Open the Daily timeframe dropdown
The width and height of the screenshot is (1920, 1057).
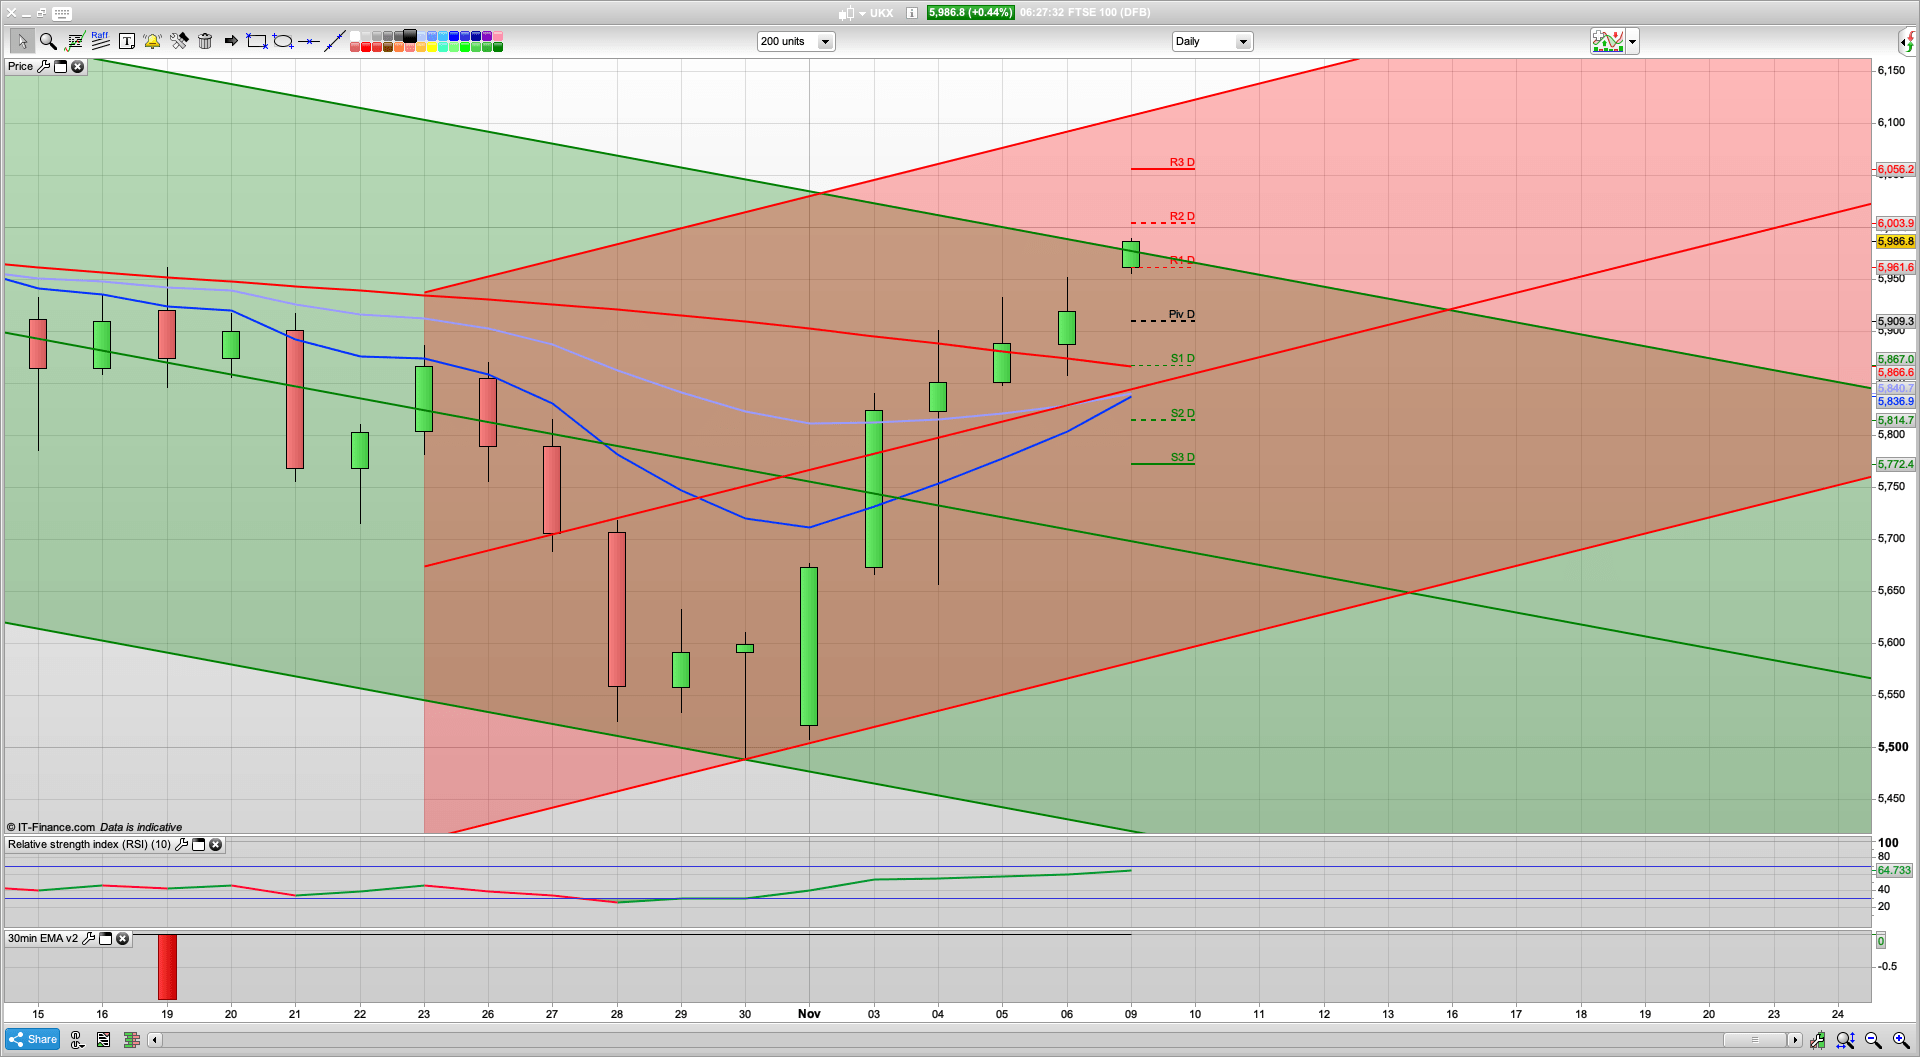coord(1243,41)
